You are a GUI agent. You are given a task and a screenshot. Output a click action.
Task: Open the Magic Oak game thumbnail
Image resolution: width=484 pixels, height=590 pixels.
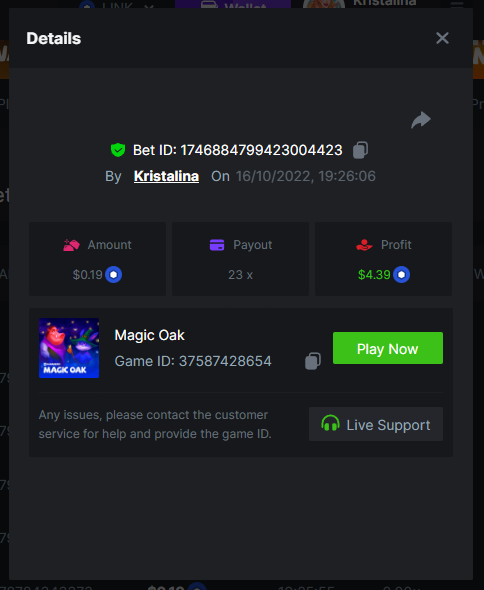tap(69, 348)
